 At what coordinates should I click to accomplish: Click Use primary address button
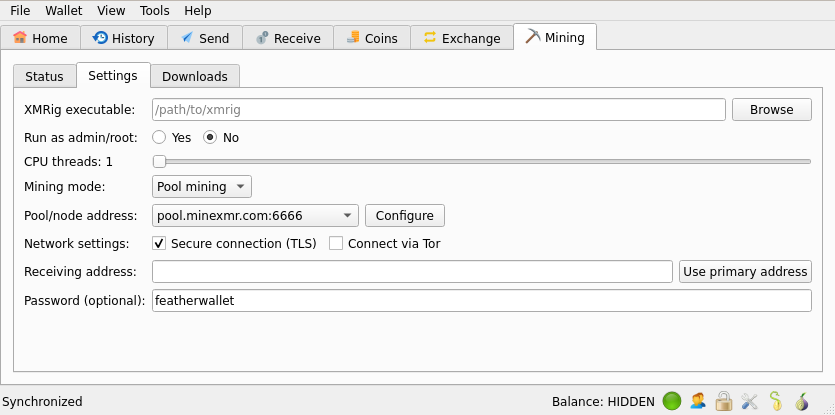745,272
